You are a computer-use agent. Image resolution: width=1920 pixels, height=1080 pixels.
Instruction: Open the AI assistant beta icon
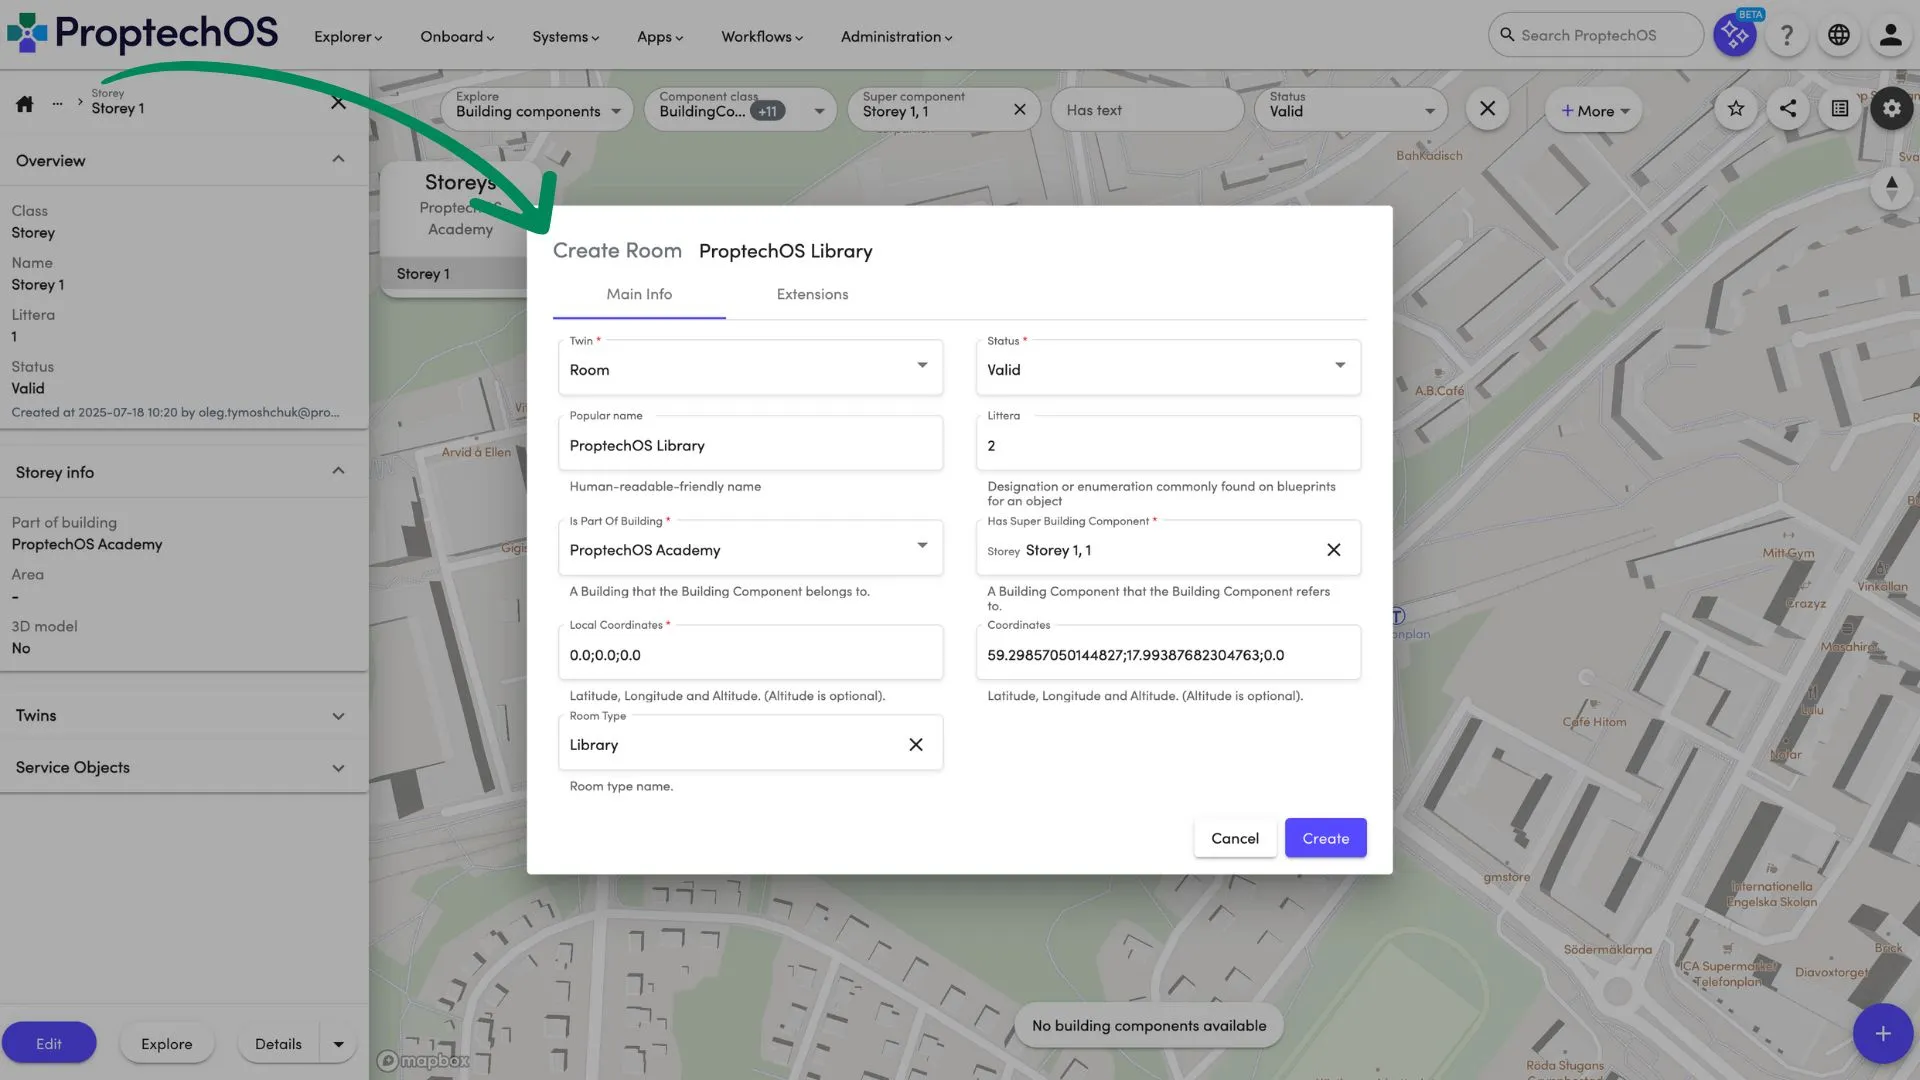1734,35
